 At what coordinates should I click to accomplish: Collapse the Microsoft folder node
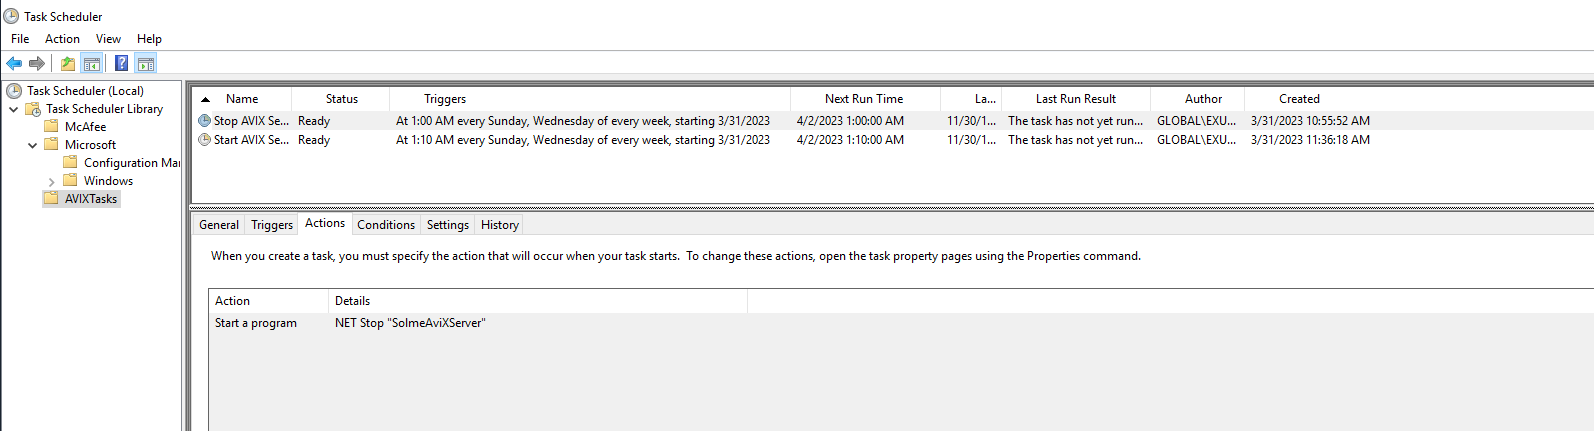(32, 145)
